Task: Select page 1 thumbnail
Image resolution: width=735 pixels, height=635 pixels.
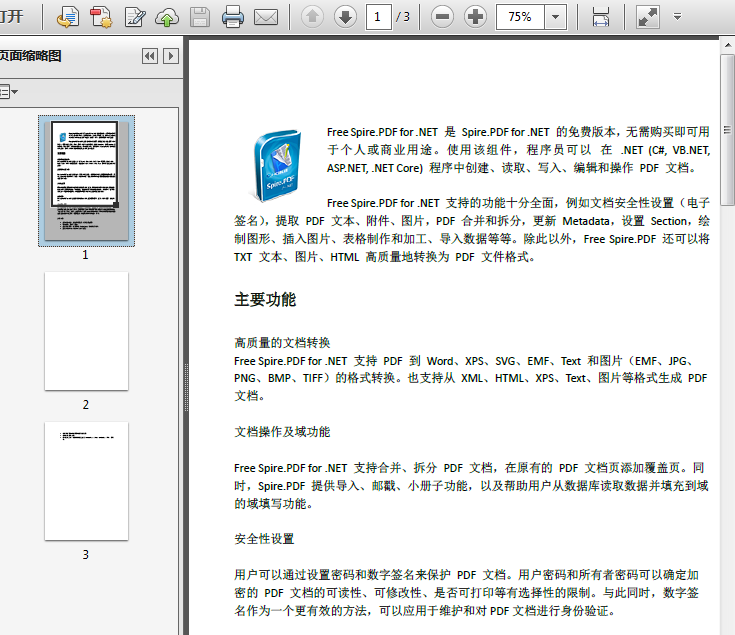Action: (86, 181)
